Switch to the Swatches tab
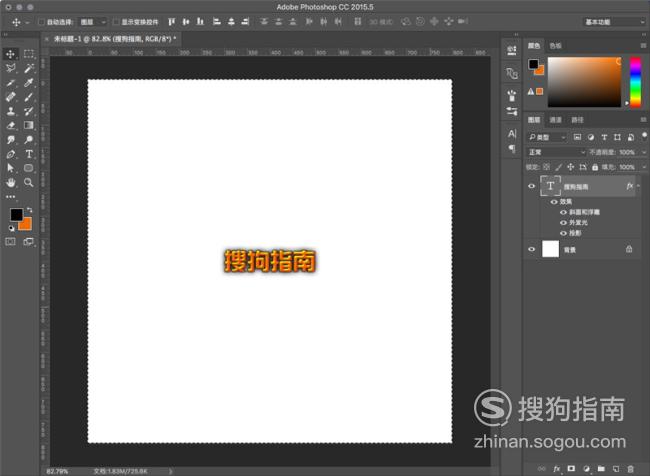Viewport: 650px width, 476px height. 555,46
